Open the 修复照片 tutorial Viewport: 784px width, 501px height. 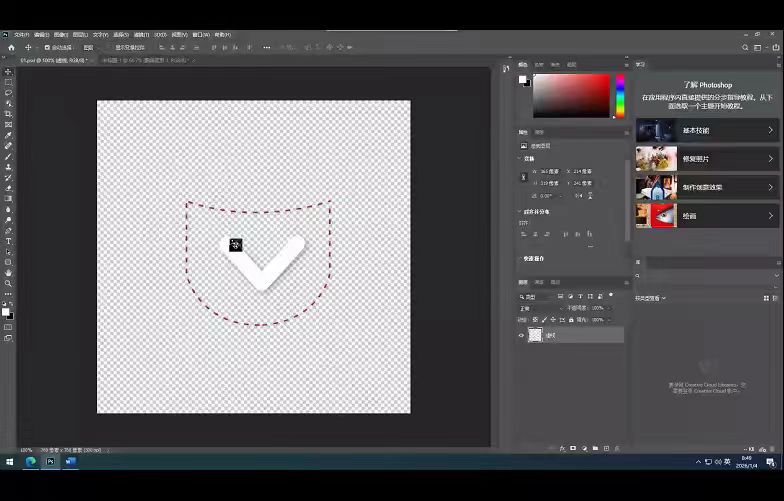pyautogui.click(x=706, y=159)
